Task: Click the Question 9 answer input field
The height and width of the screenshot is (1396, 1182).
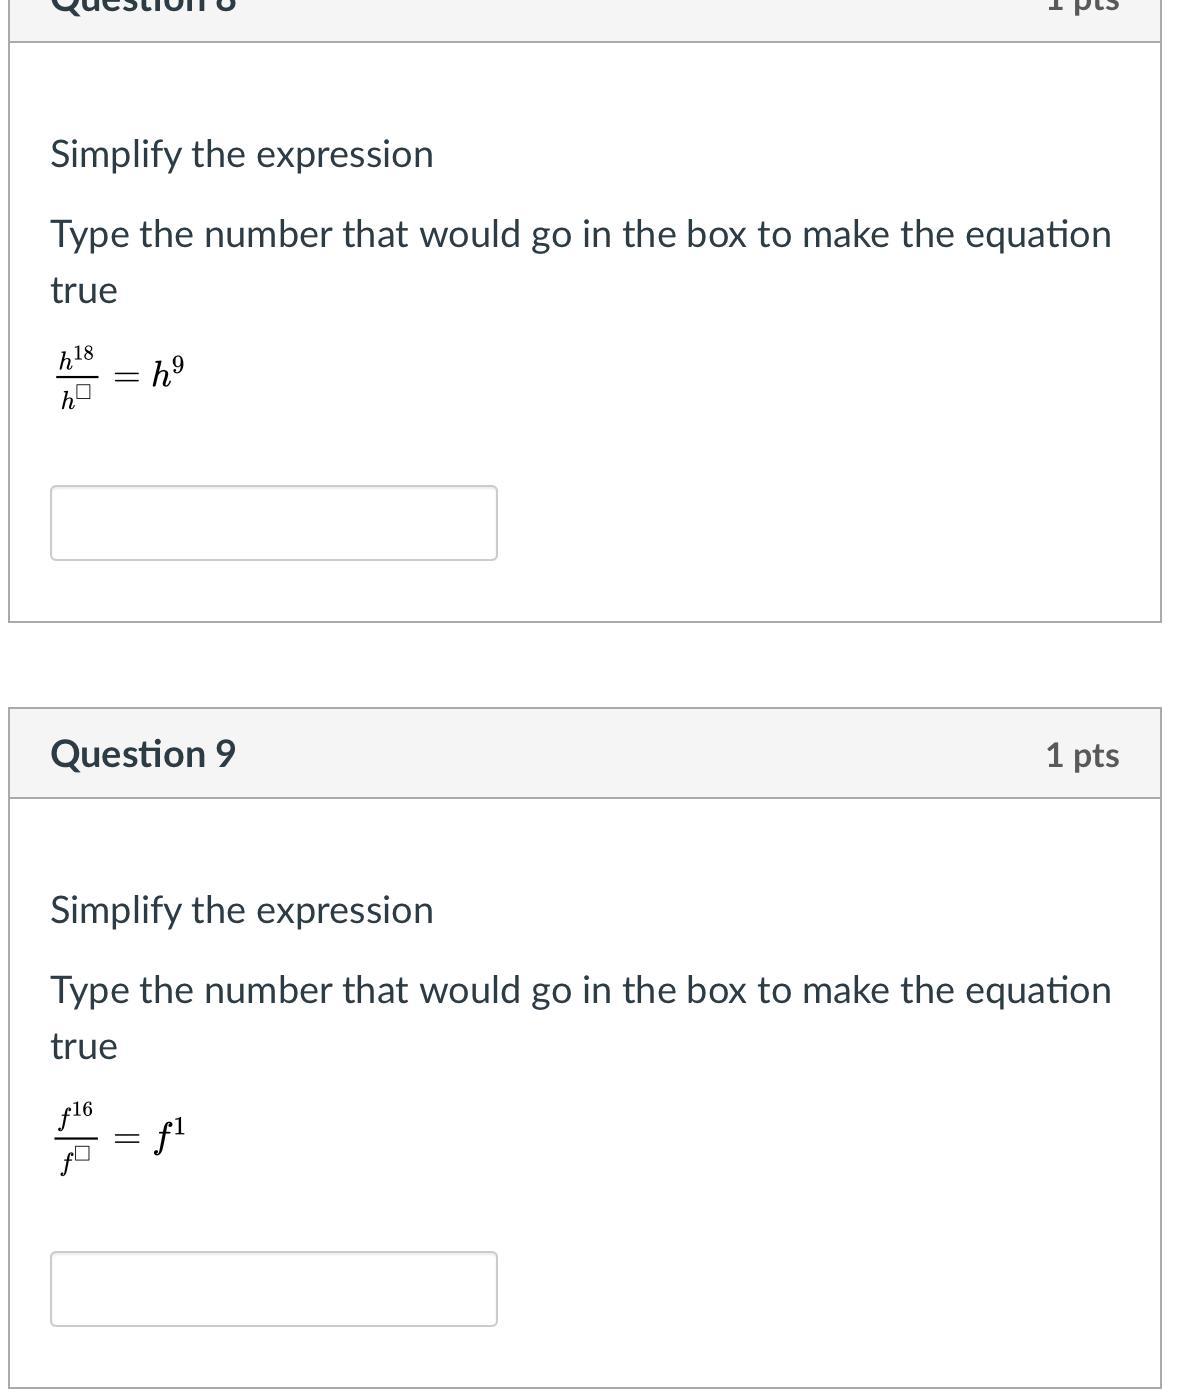Action: (x=273, y=1289)
